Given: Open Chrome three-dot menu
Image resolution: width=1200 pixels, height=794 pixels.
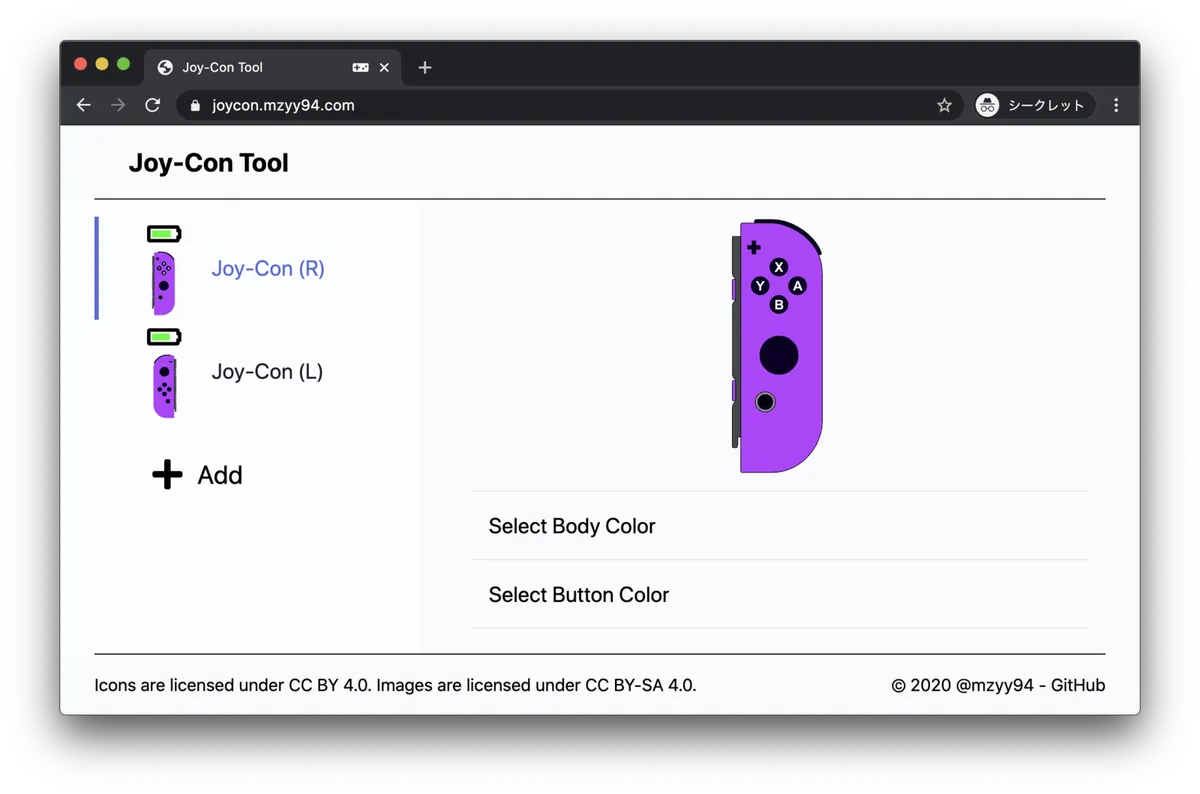Looking at the screenshot, I should click(1116, 105).
